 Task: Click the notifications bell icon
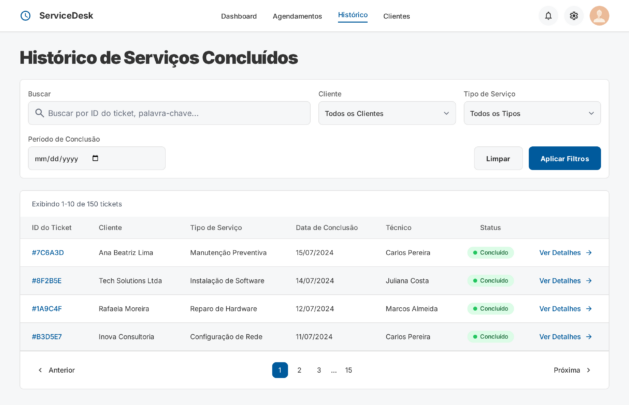tap(548, 16)
